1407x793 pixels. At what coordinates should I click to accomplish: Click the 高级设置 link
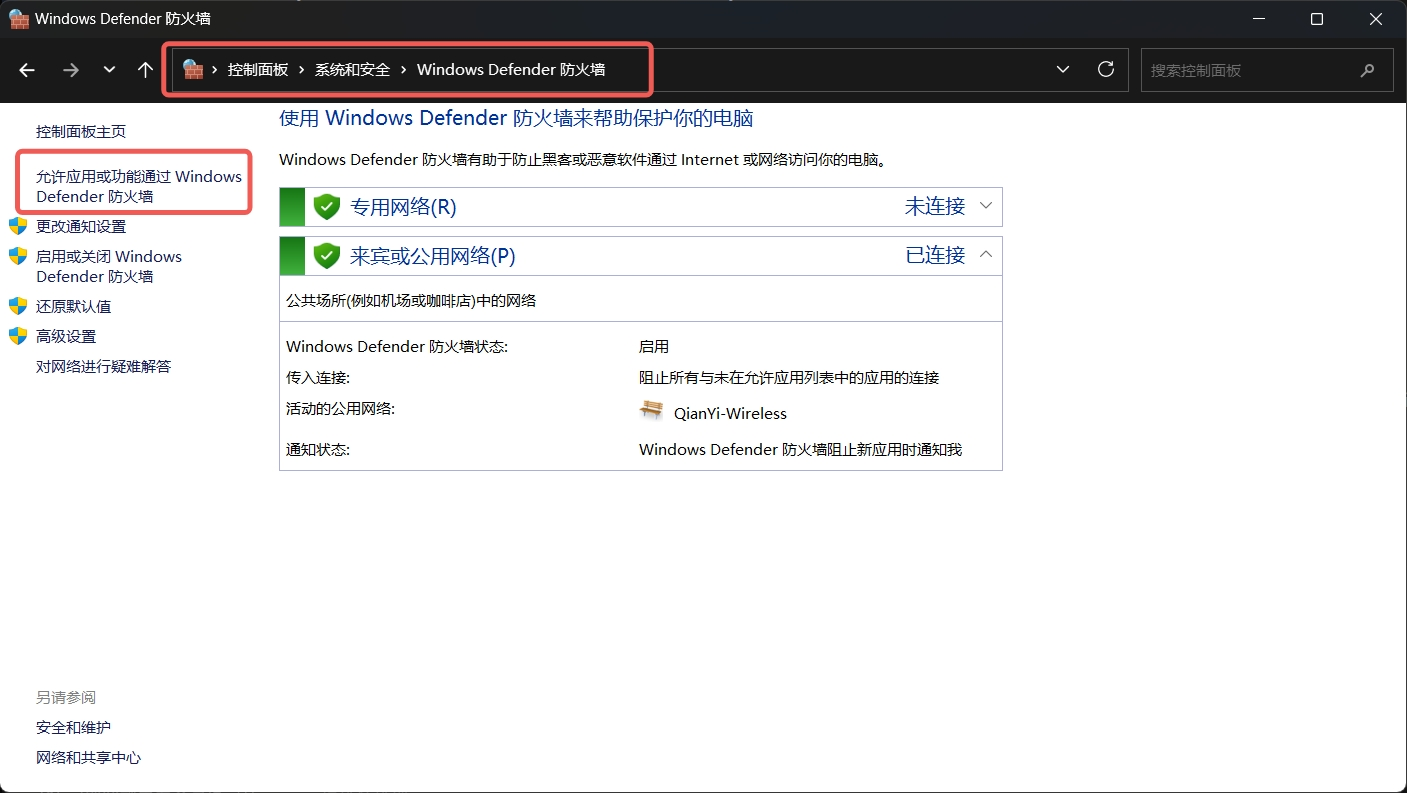(66, 337)
